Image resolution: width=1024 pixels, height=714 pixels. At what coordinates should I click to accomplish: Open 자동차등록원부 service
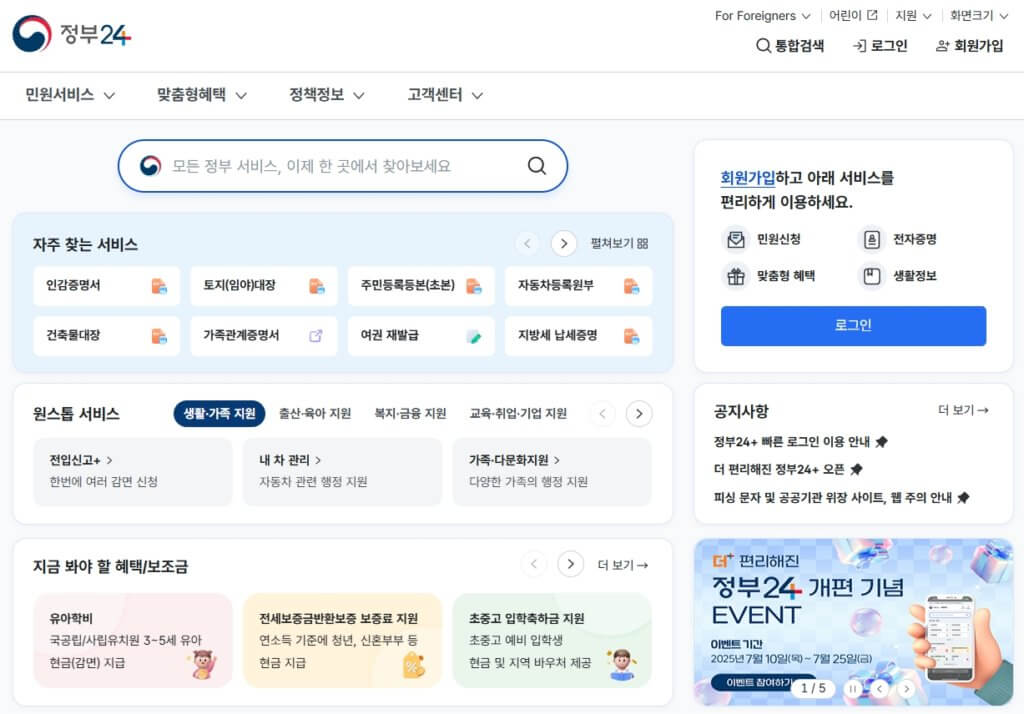point(579,285)
